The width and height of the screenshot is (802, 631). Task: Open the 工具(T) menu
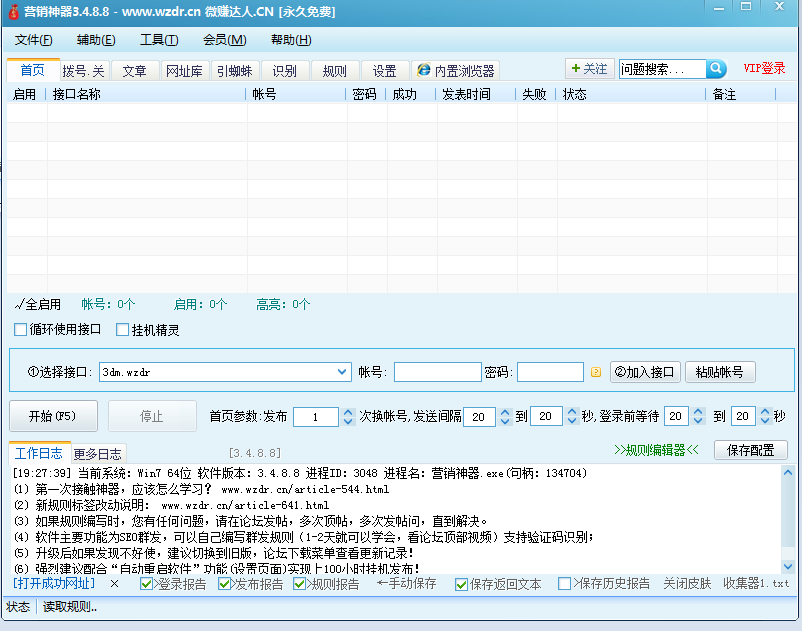pos(158,40)
